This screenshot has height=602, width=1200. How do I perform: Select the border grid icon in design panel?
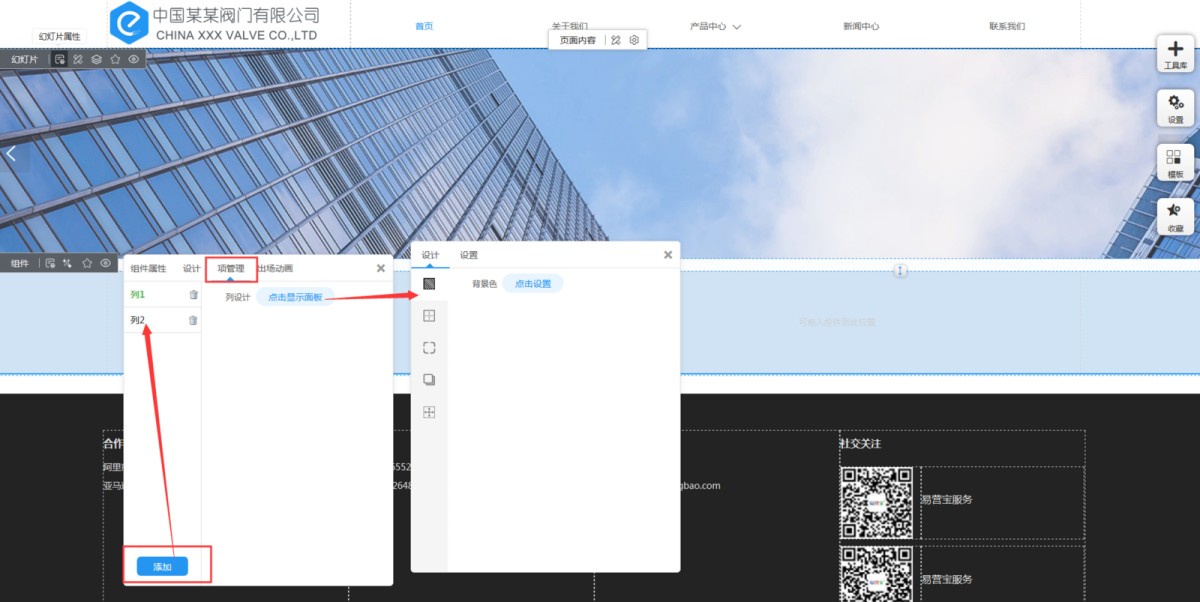click(429, 316)
